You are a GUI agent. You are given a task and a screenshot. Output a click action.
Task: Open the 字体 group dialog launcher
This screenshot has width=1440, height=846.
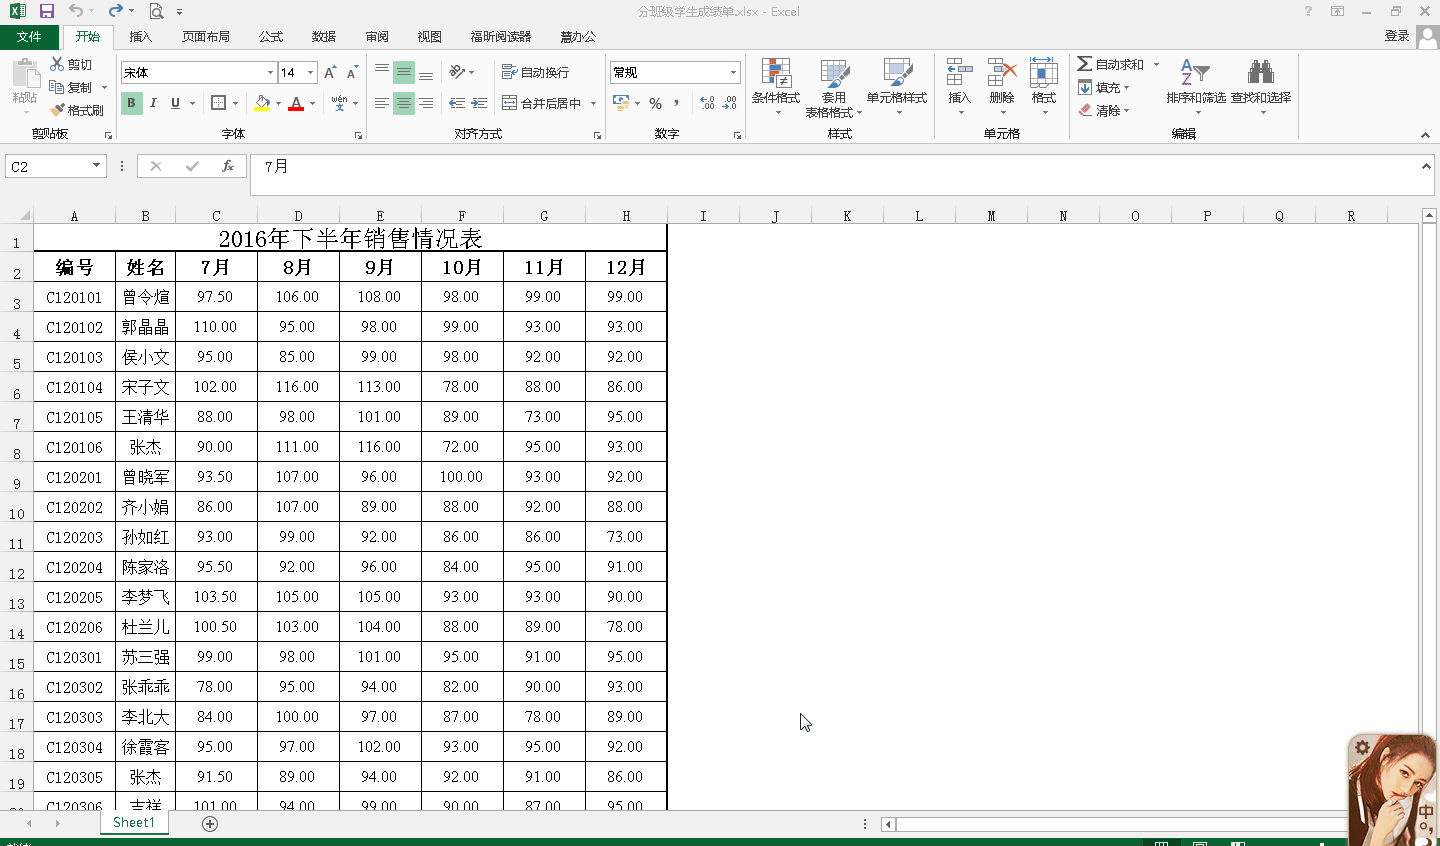[x=358, y=135]
